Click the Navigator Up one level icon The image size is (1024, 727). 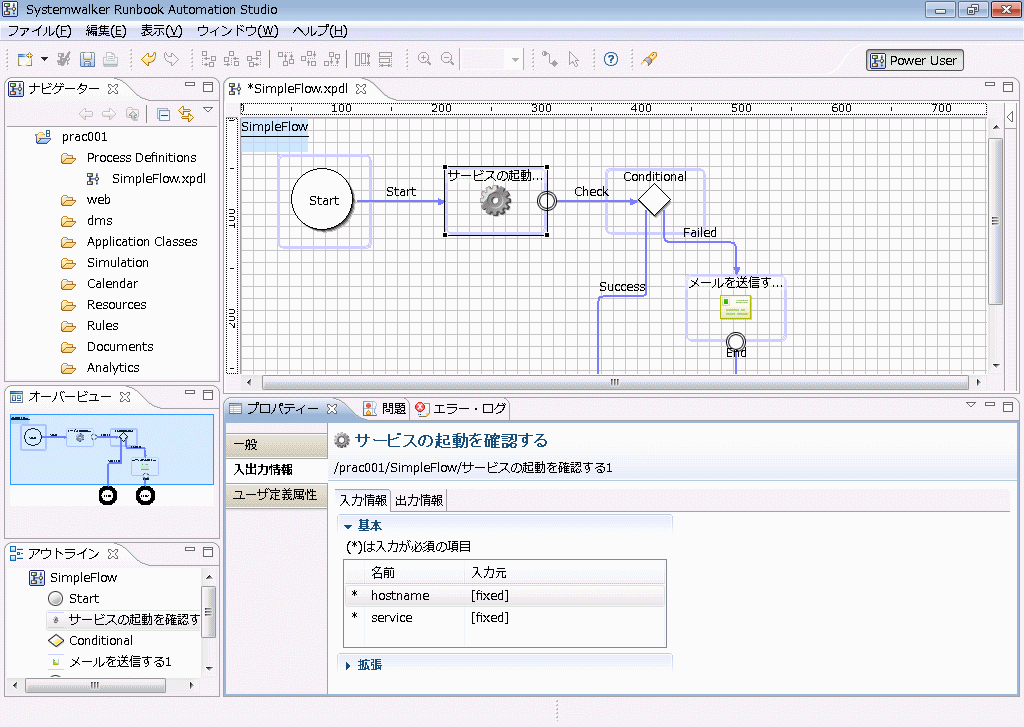(133, 114)
